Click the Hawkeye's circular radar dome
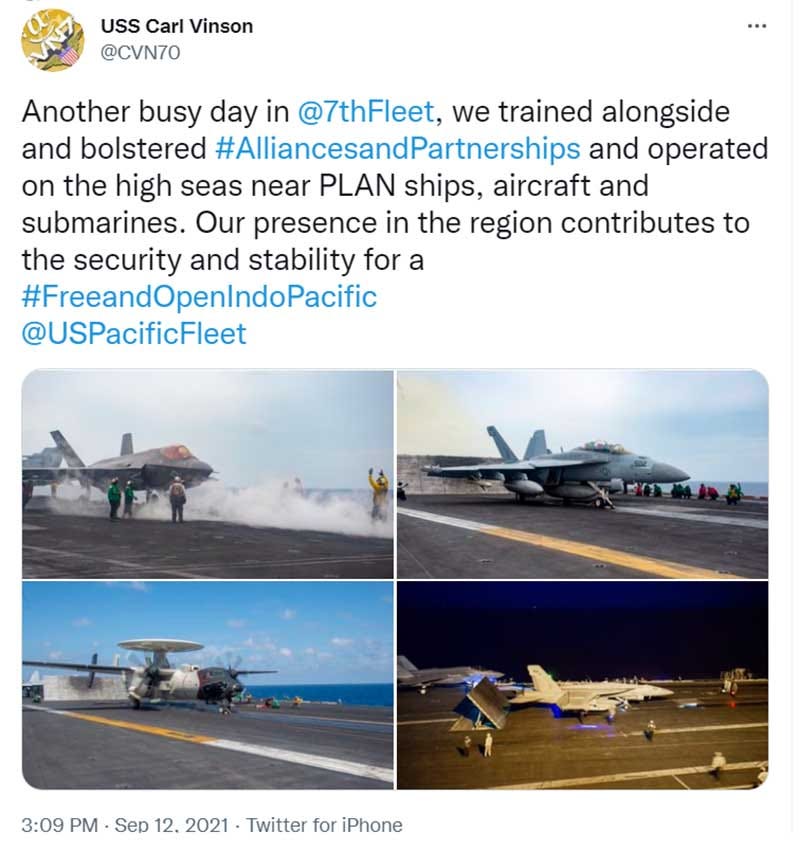800x851 pixels. click(160, 646)
